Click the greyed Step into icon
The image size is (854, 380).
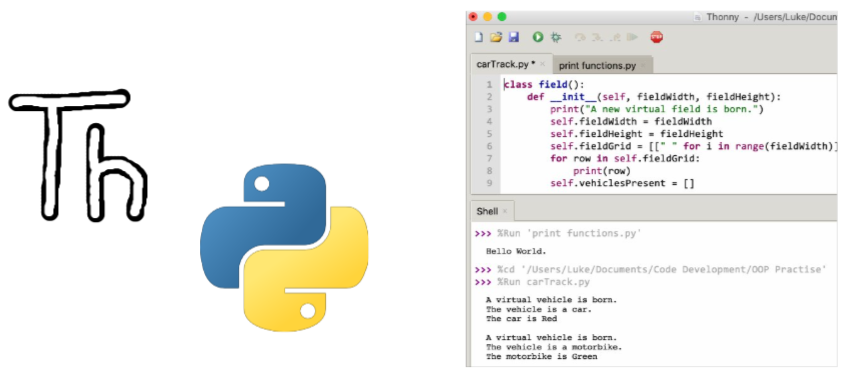(597, 37)
